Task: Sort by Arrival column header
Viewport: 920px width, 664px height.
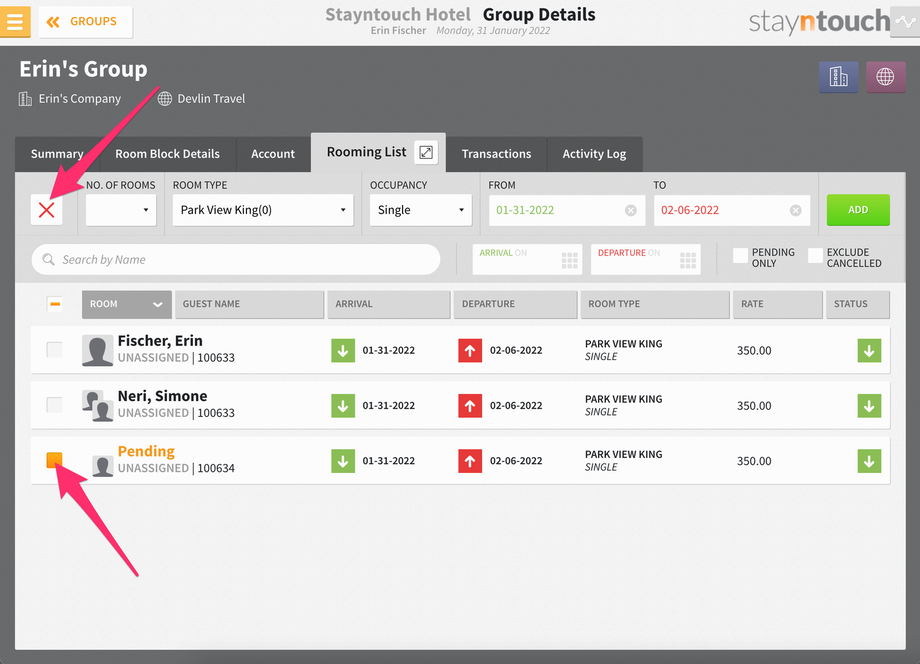Action: coord(389,304)
